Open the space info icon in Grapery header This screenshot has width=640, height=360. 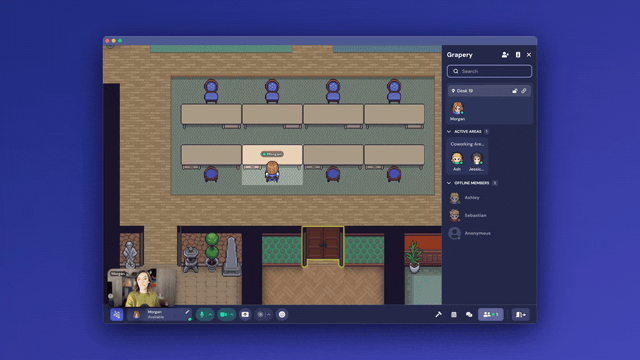[518, 55]
